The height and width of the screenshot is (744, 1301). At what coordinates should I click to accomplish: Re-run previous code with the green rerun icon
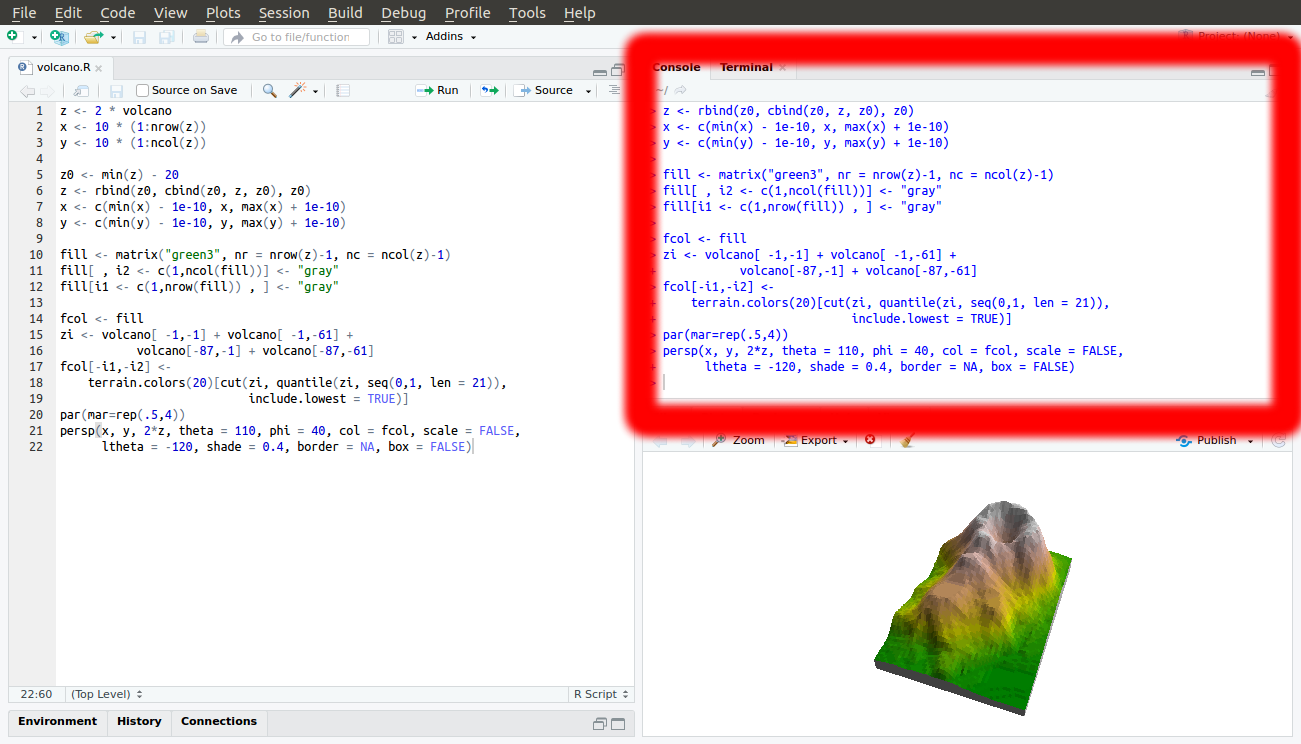coord(489,90)
